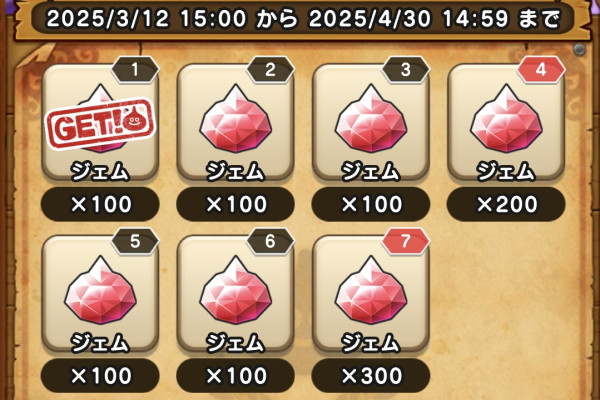Screen dimensions: 600x400
Task: Tap the number 5 day badge
Action: [x=135, y=242]
